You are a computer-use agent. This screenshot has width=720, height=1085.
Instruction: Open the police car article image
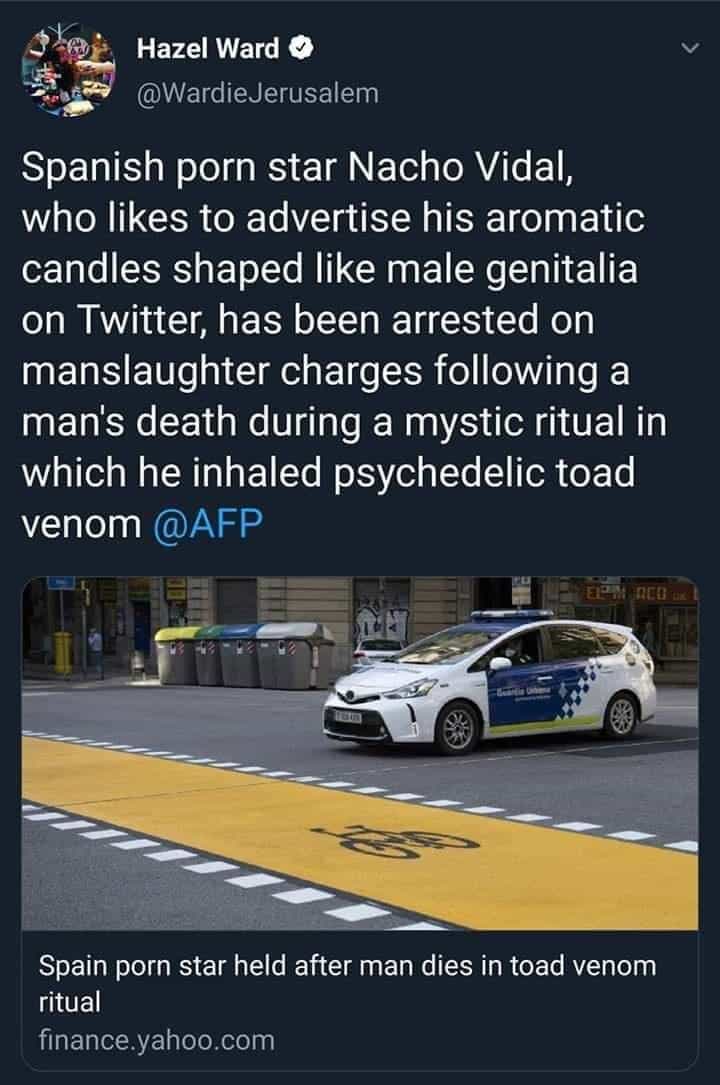tap(360, 753)
